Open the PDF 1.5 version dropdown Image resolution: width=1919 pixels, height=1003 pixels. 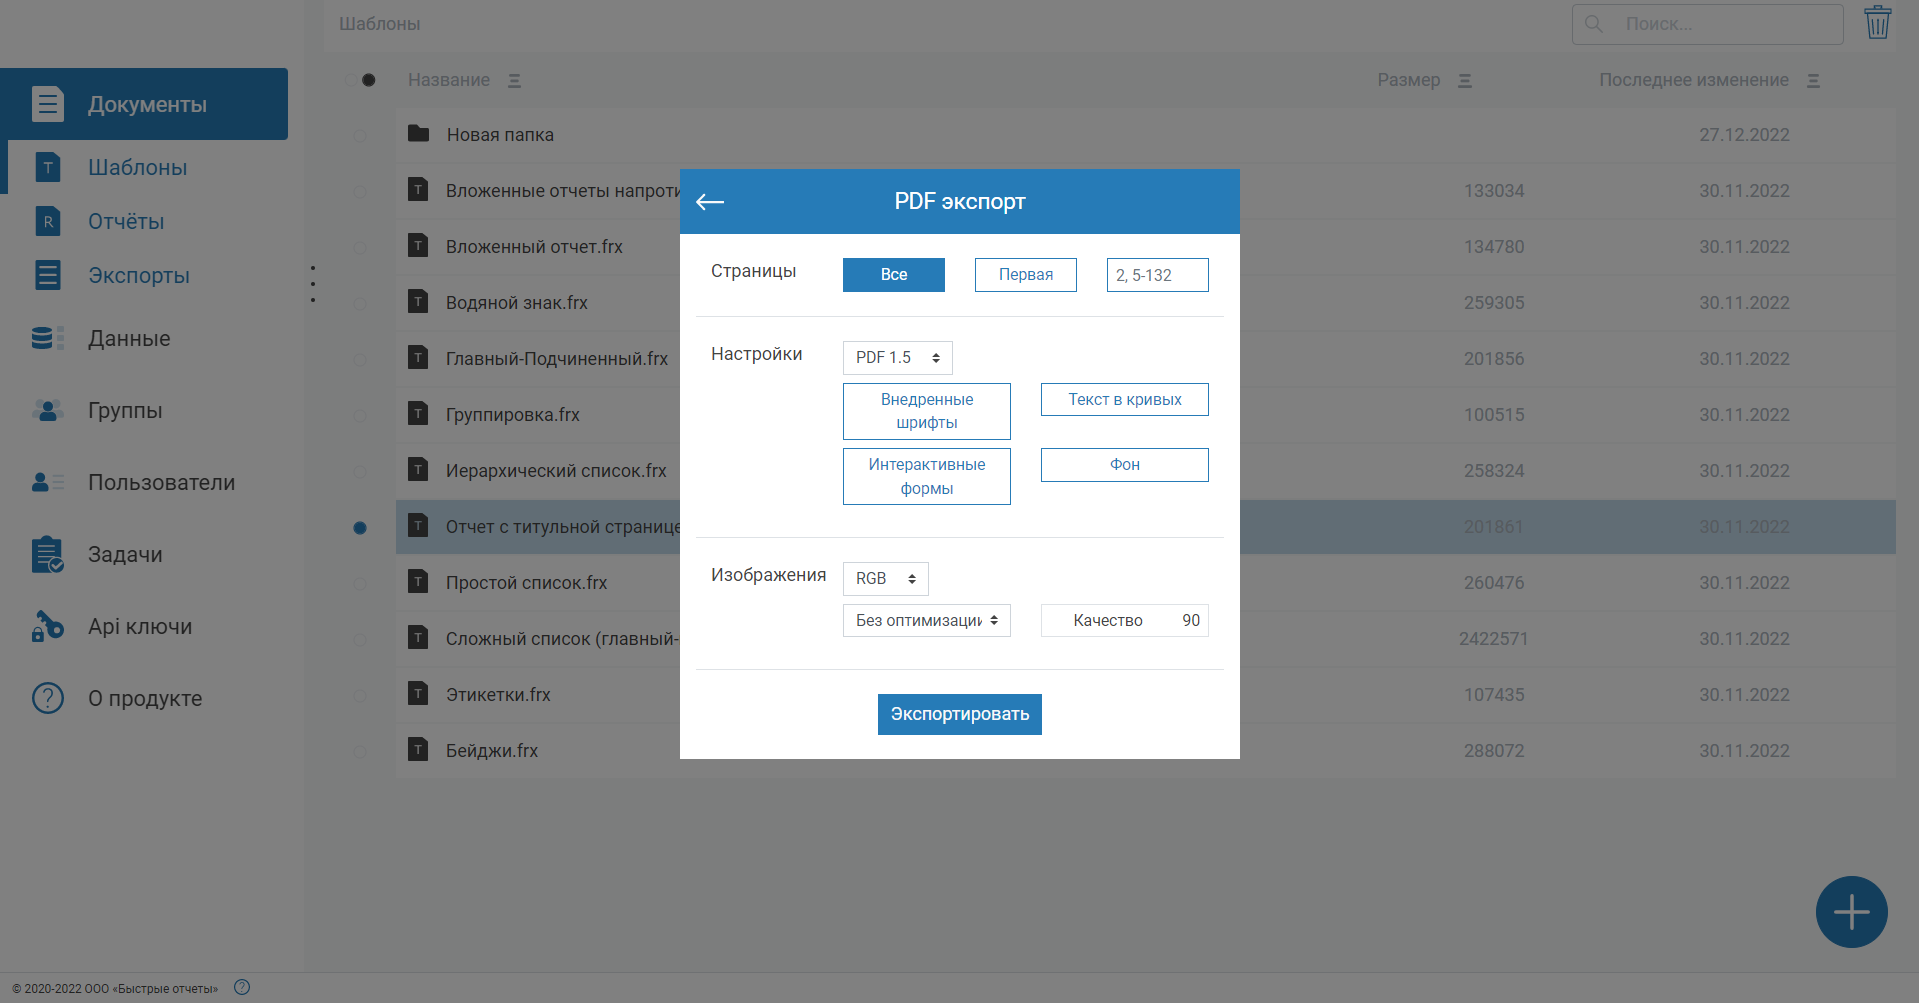(x=898, y=358)
